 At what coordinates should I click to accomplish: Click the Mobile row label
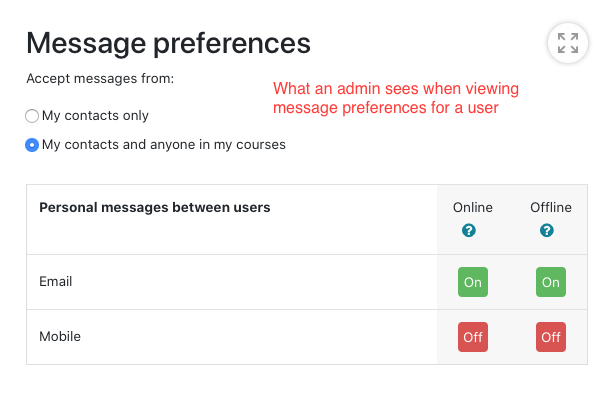coord(60,337)
